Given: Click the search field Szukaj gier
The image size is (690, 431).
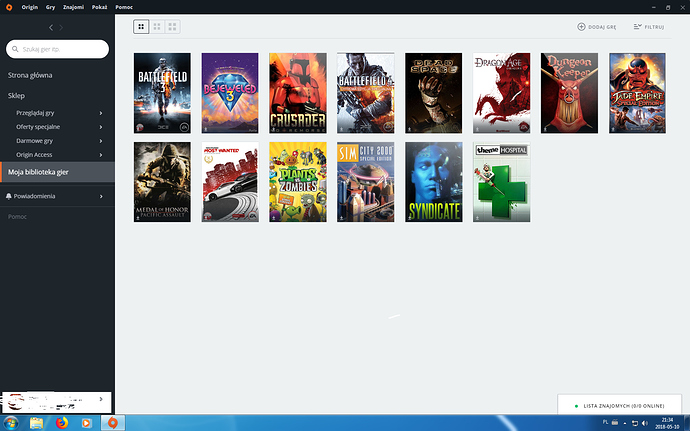Looking at the screenshot, I should (x=57, y=49).
